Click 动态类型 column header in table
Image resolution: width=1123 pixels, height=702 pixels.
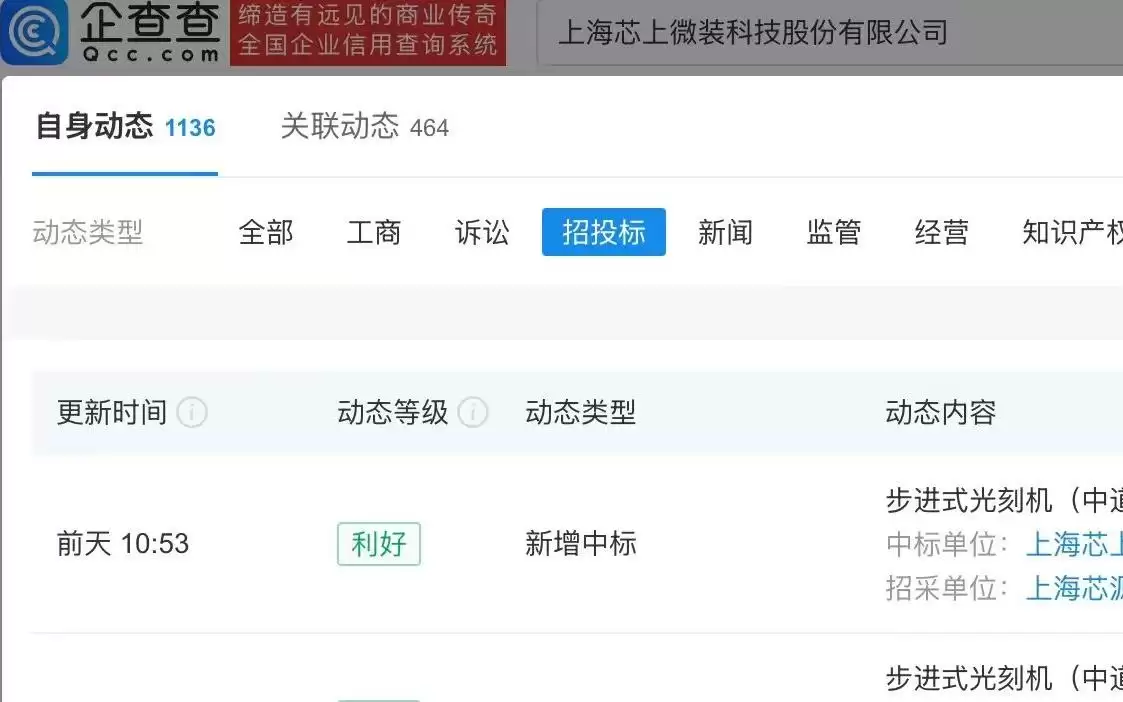click(581, 413)
